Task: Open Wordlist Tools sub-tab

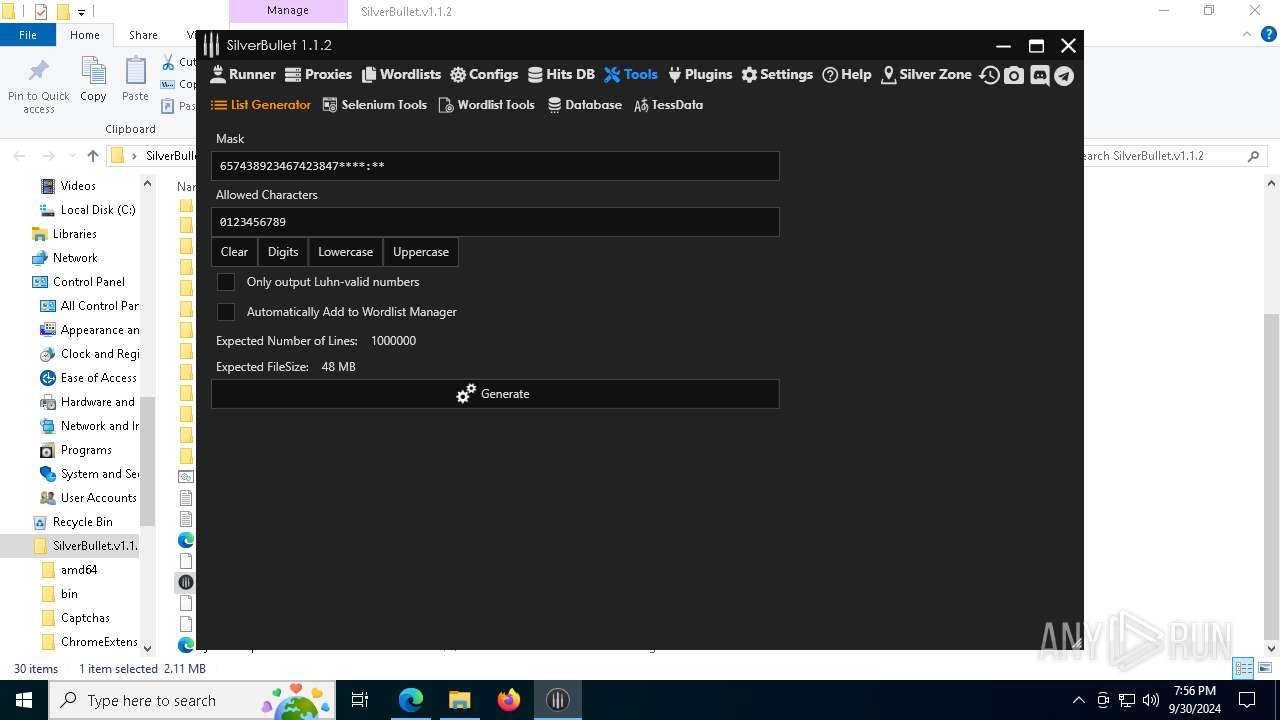Action: point(487,105)
